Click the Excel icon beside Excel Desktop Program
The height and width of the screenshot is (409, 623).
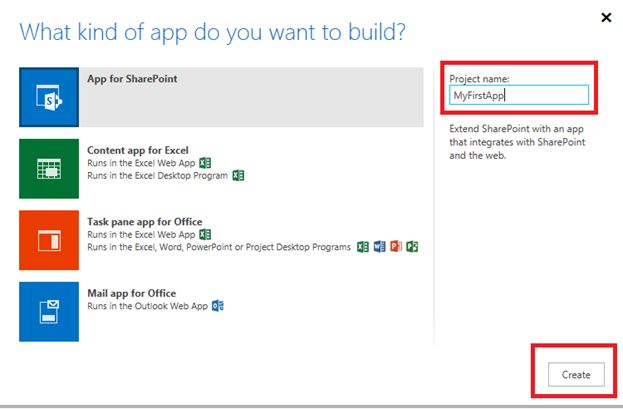238,175
